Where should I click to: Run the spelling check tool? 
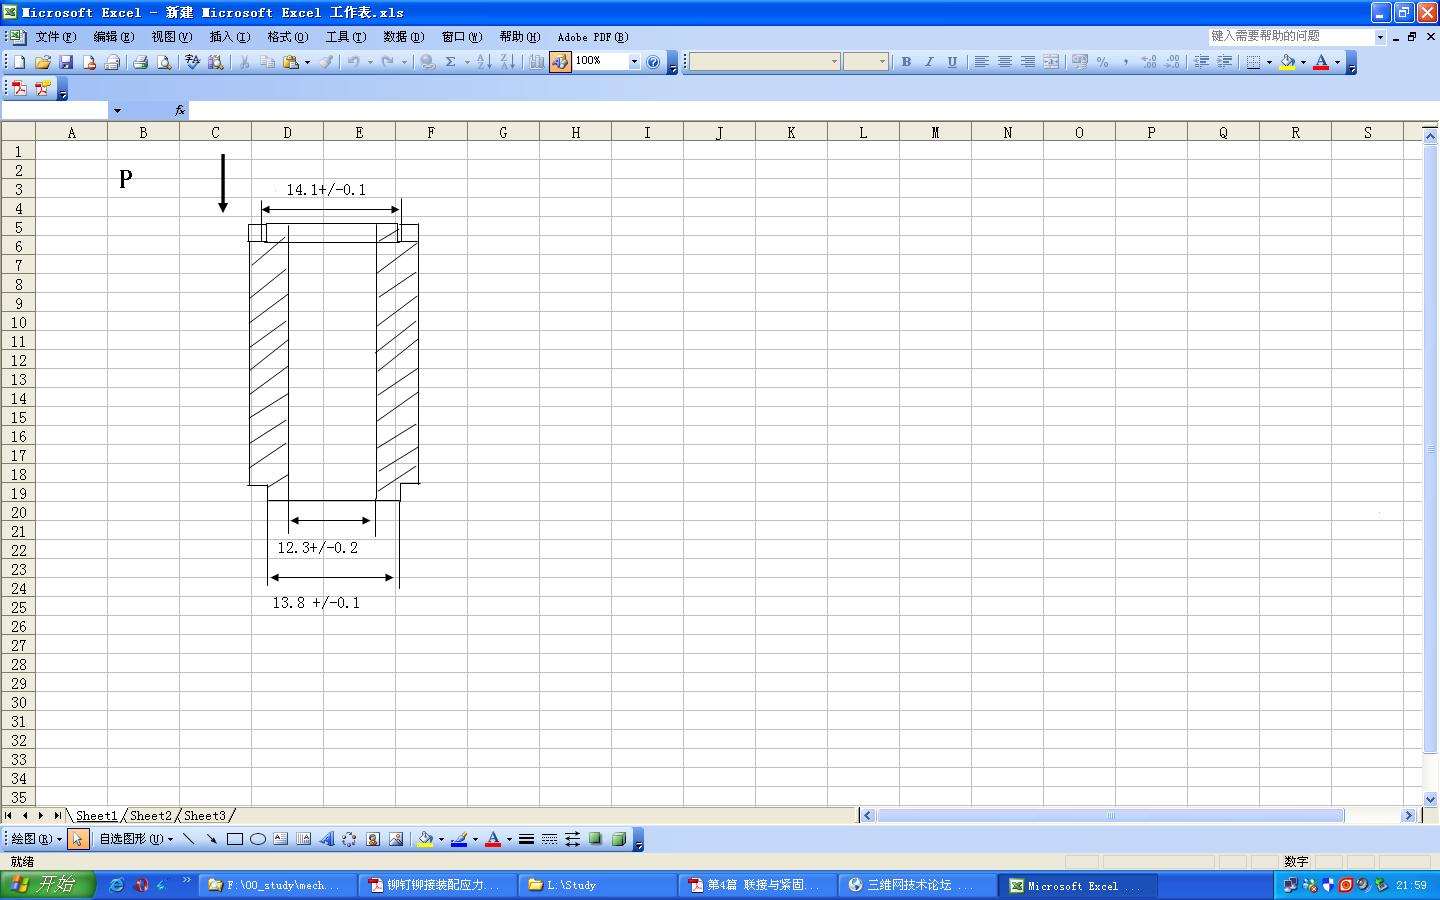[192, 62]
